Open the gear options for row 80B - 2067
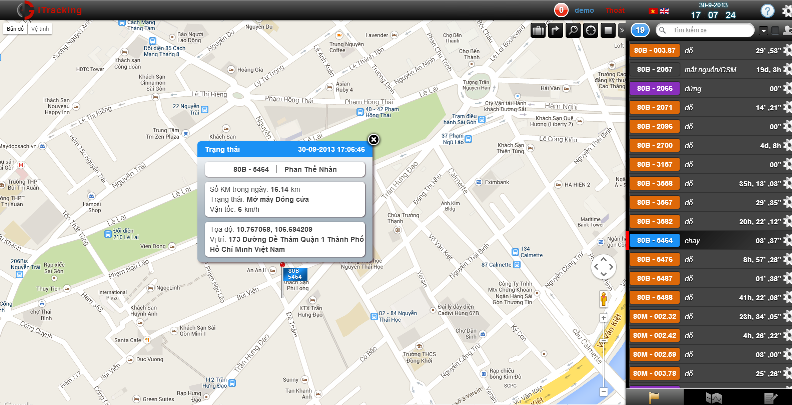This screenshot has height=405, width=792. tap(787, 69)
